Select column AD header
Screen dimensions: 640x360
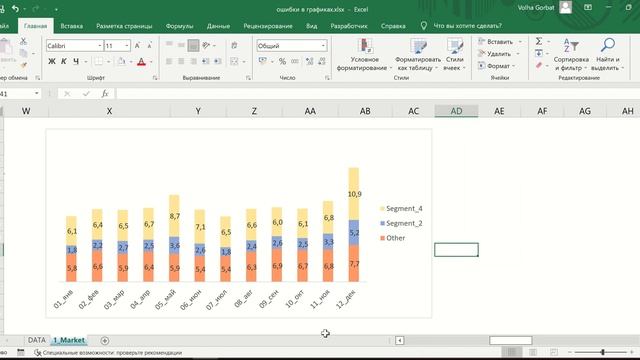[x=456, y=111]
